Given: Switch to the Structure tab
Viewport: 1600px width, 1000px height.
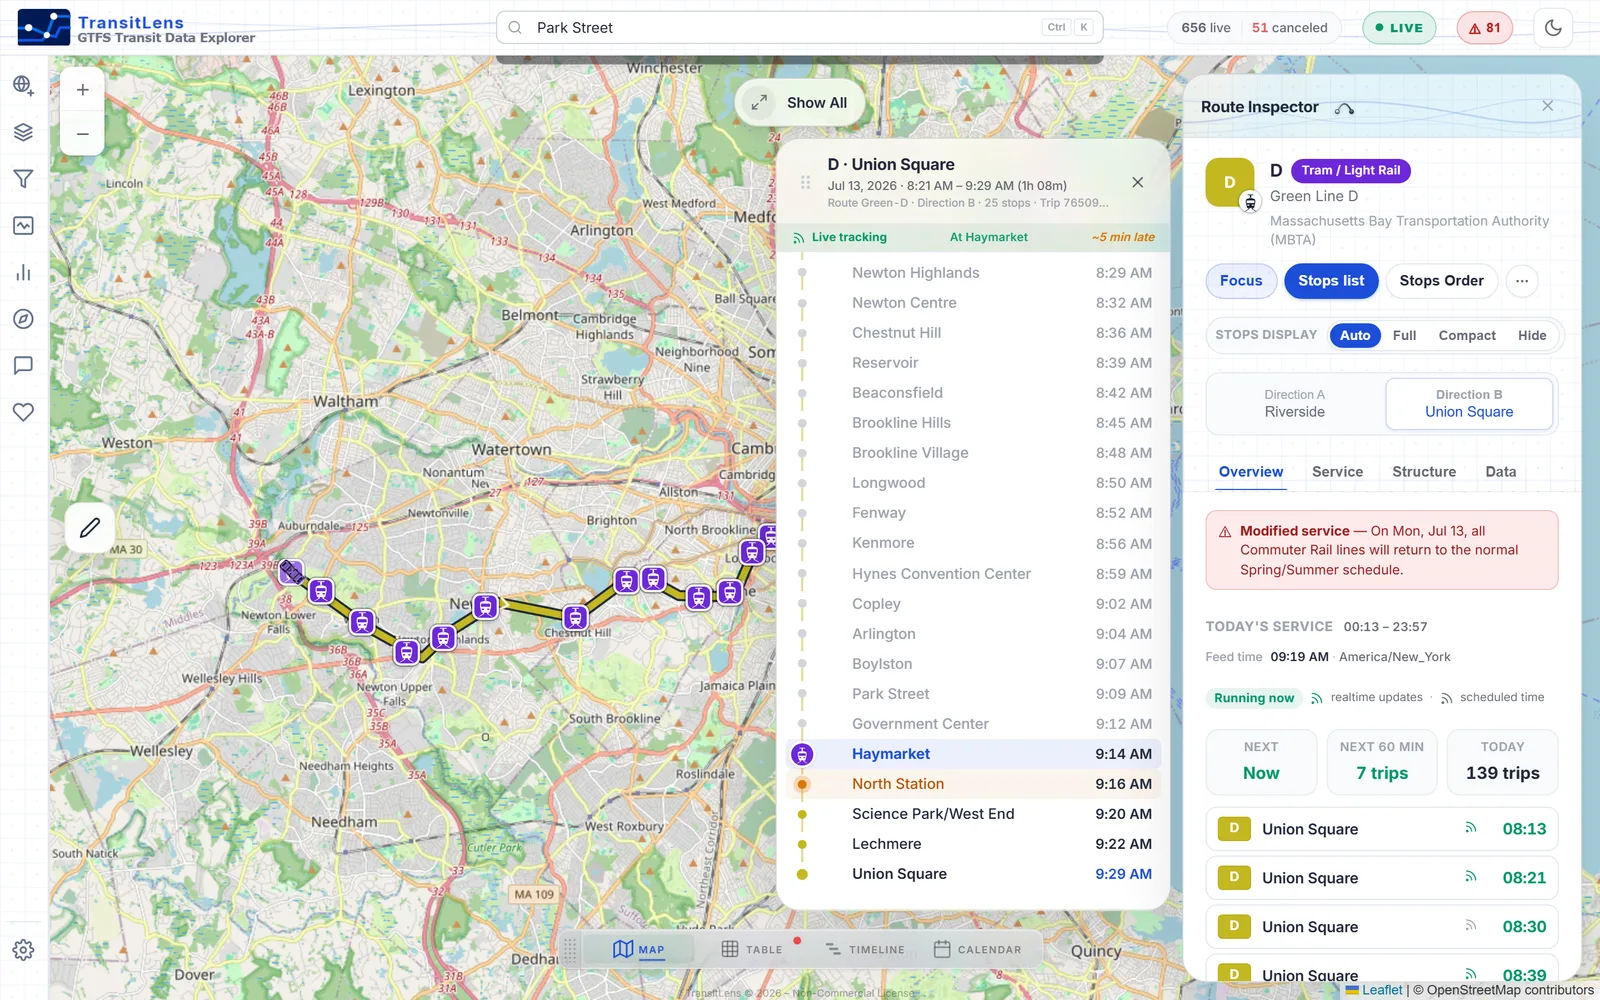Looking at the screenshot, I should [x=1424, y=472].
